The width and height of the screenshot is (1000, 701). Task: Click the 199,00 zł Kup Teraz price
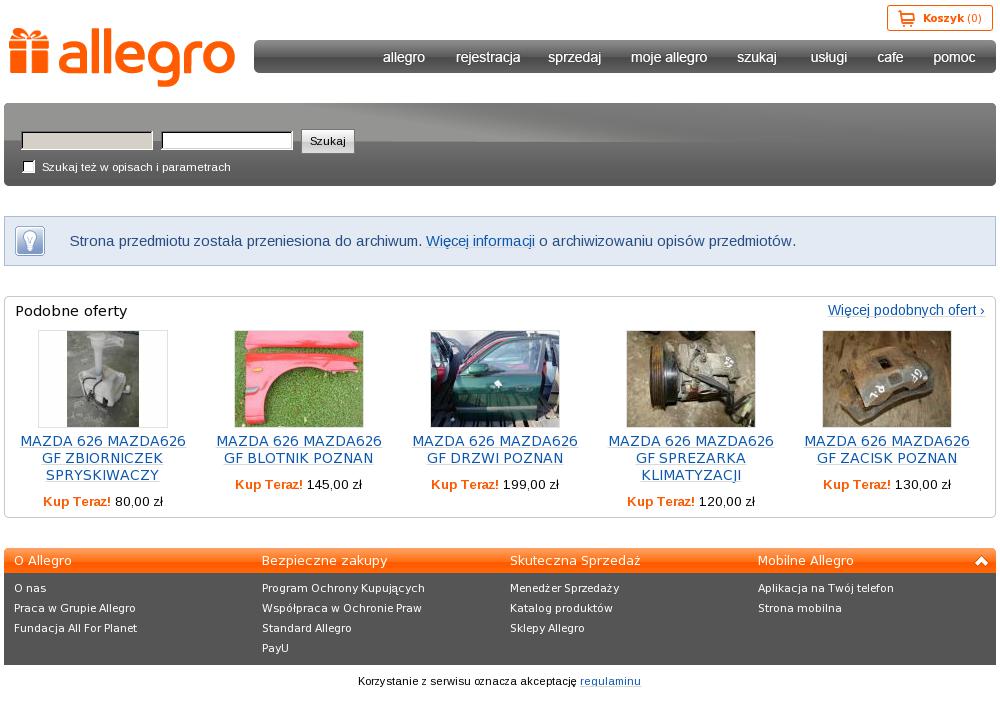(x=495, y=485)
